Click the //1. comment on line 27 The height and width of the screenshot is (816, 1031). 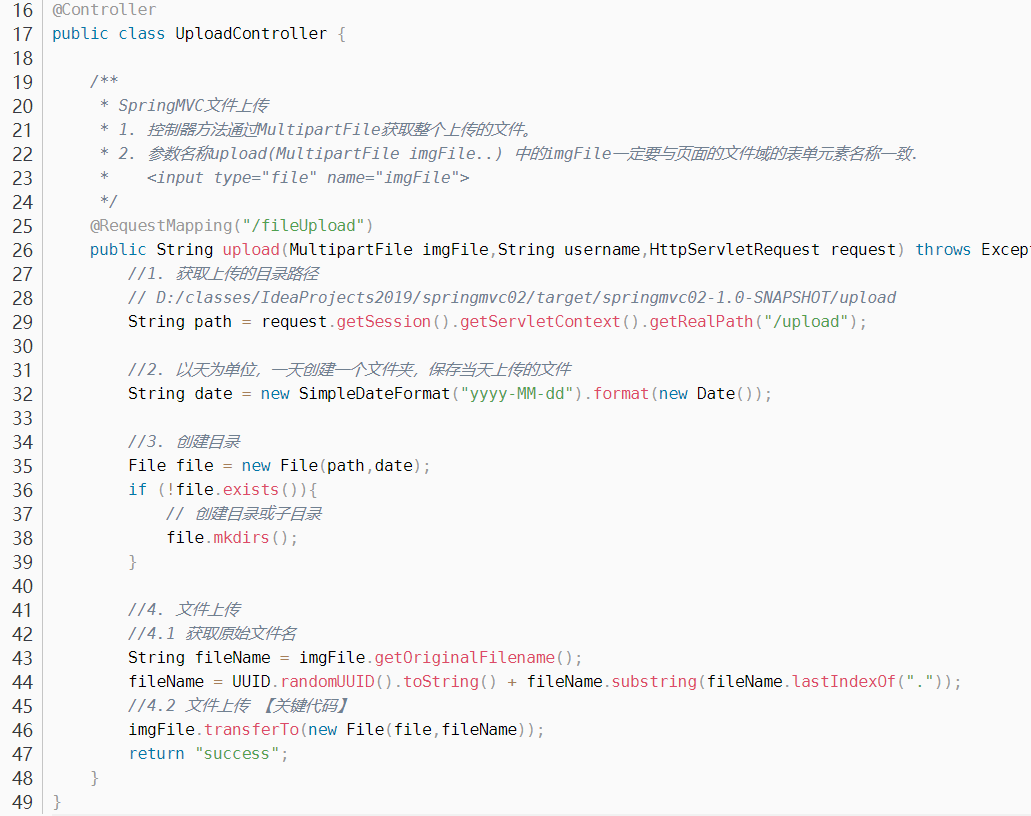(x=223, y=274)
